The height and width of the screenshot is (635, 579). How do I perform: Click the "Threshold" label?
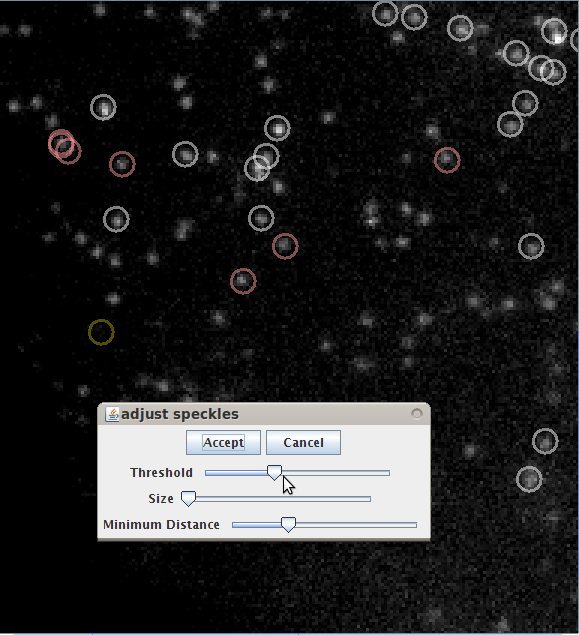coord(161,473)
